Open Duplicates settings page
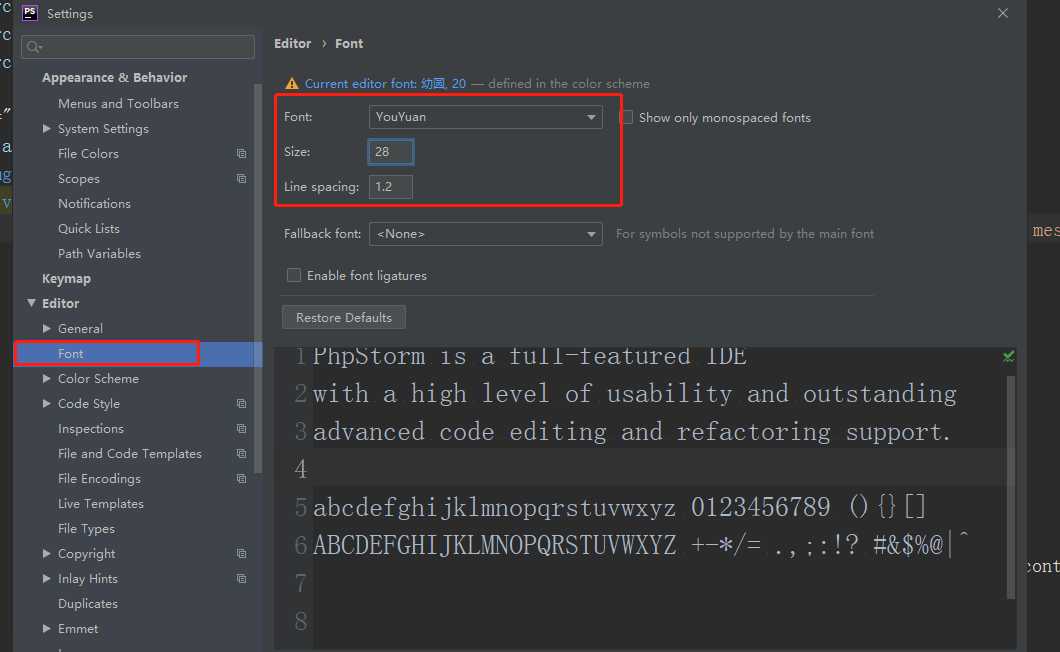This screenshot has width=1060, height=652. coord(88,604)
